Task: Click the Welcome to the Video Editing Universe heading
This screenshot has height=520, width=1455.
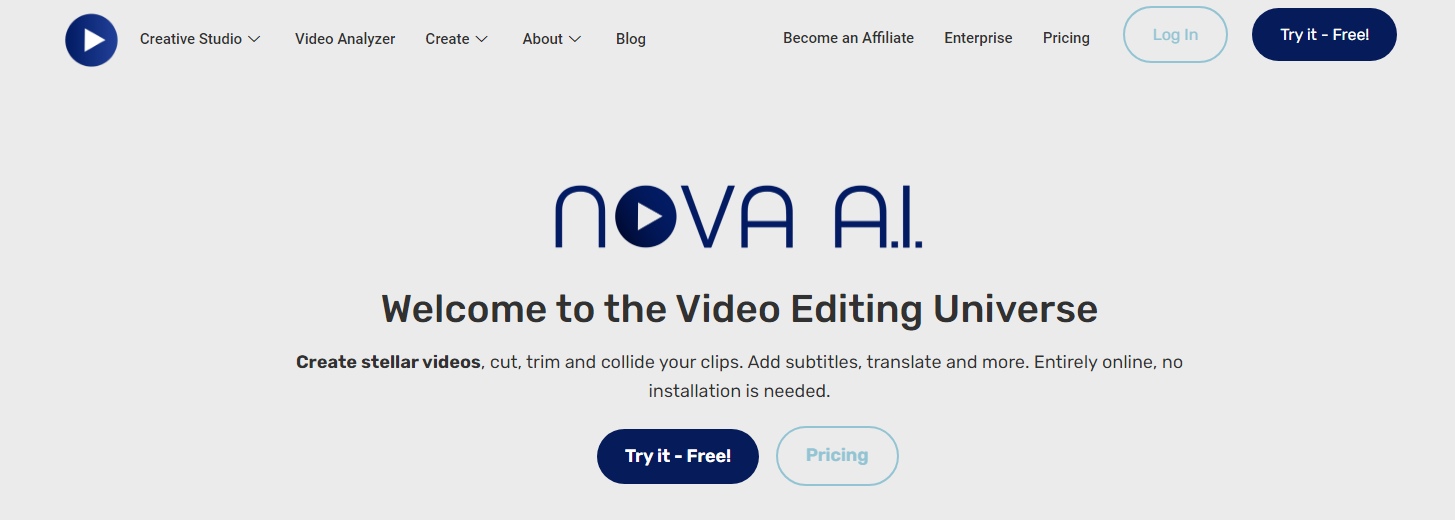Action: point(739,308)
